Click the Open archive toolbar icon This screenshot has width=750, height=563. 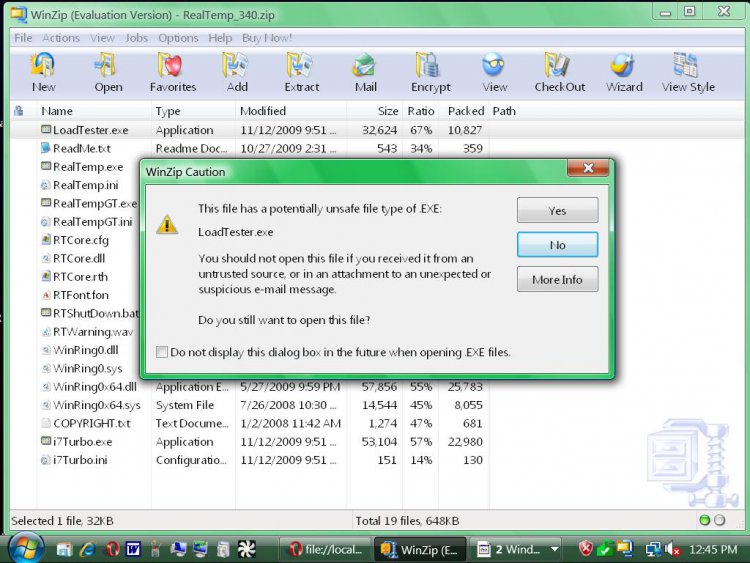pyautogui.click(x=107, y=65)
